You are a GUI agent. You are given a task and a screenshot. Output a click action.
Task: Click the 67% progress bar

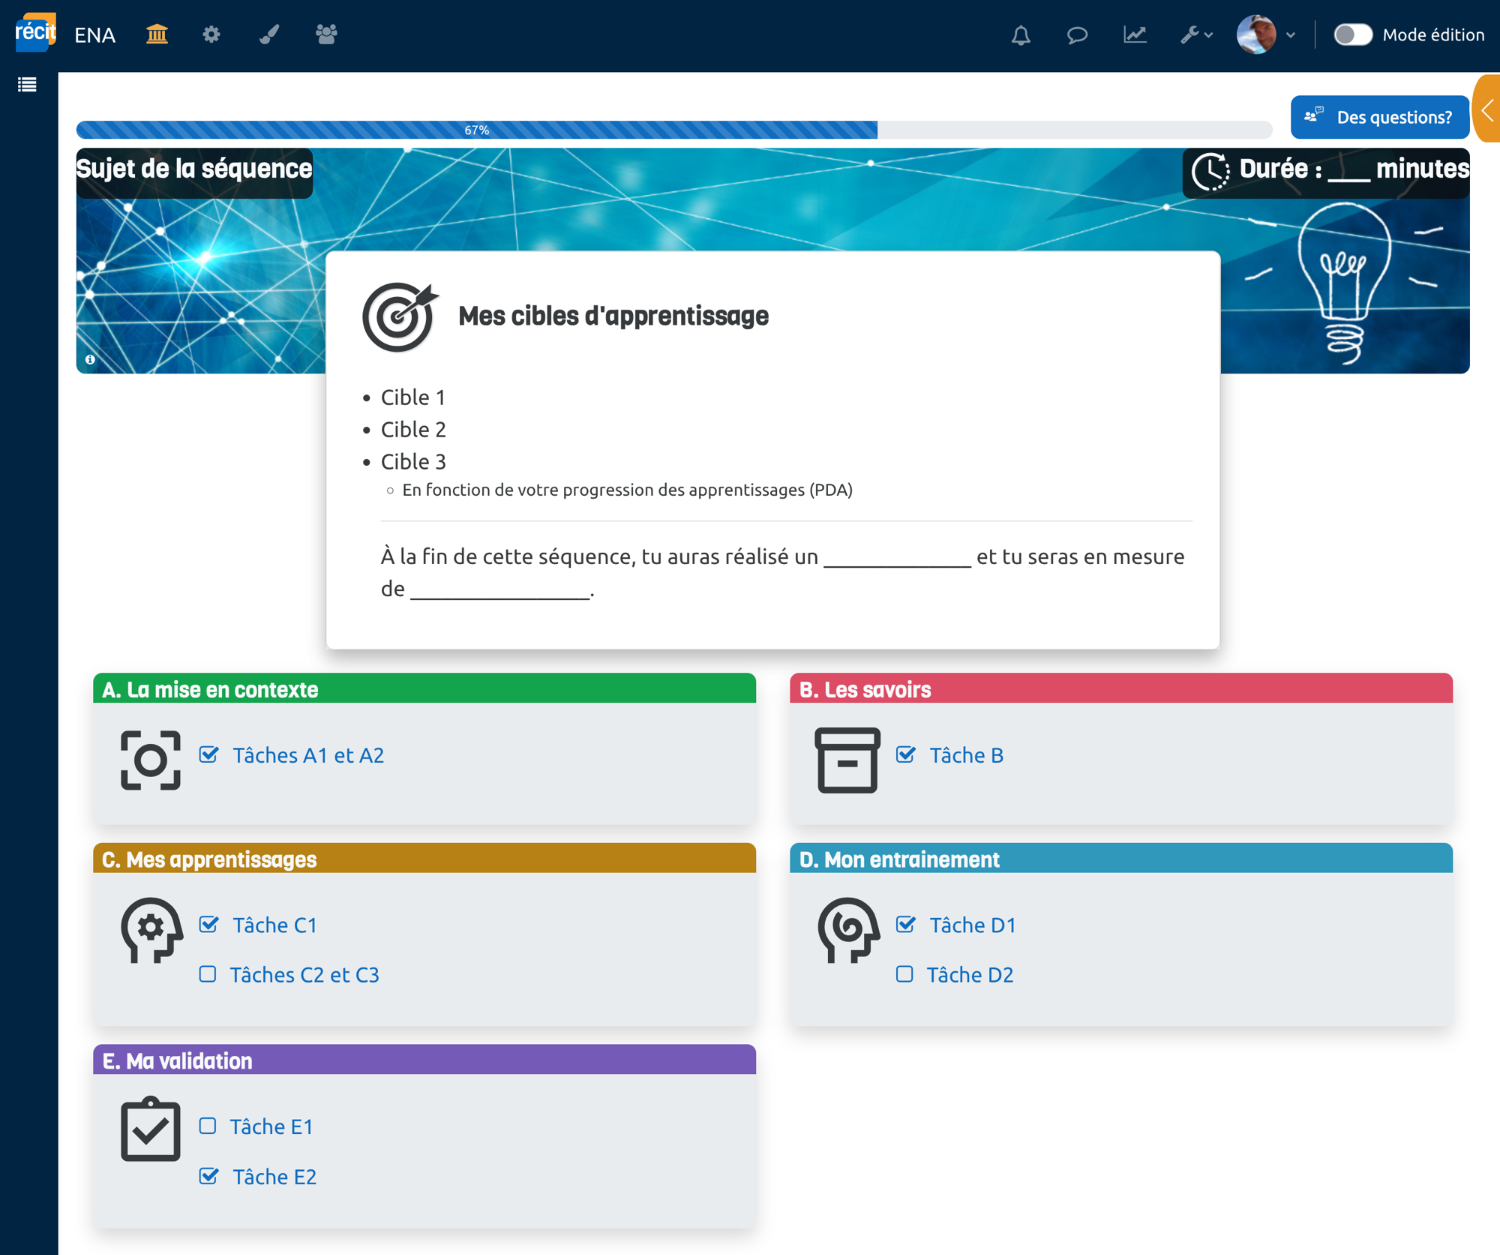click(x=476, y=130)
